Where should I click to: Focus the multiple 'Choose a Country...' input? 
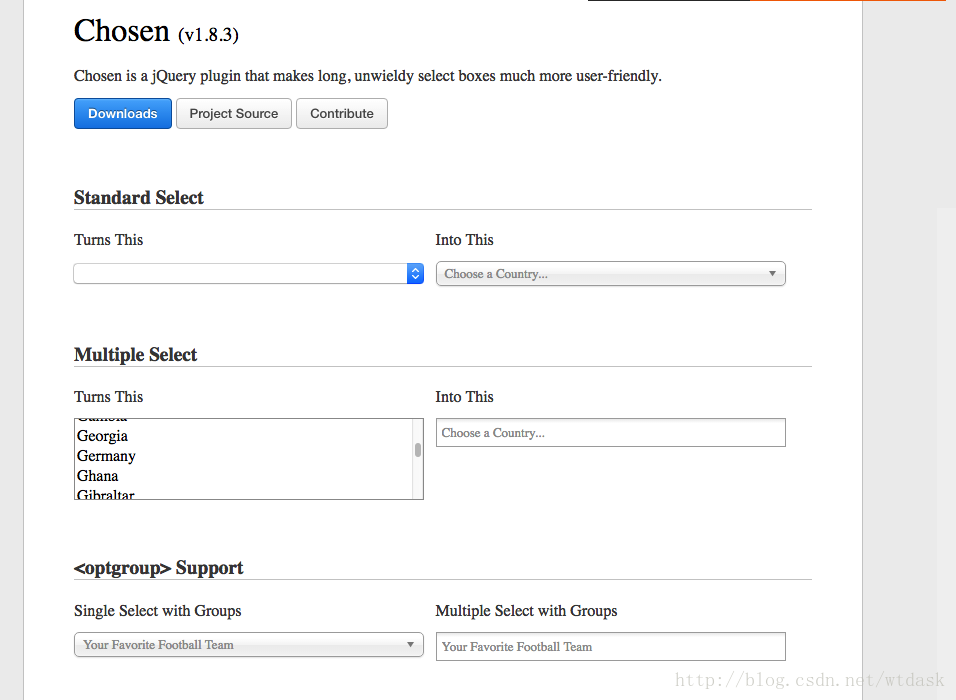coord(610,432)
